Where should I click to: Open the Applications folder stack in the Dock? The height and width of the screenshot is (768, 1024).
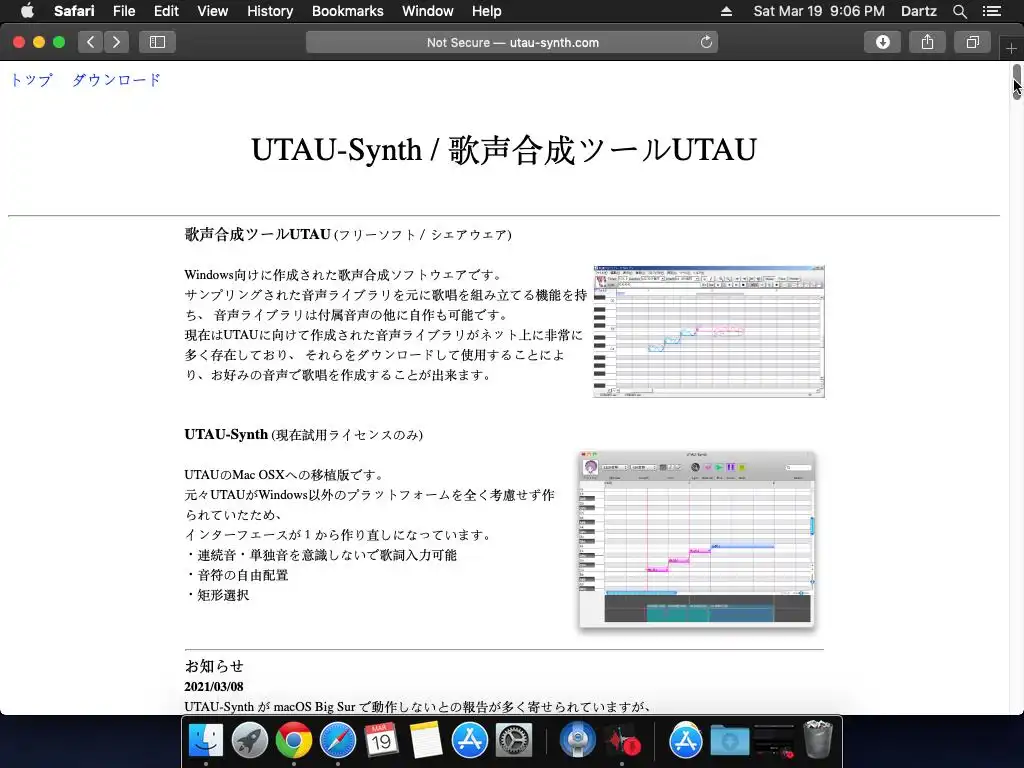685,740
